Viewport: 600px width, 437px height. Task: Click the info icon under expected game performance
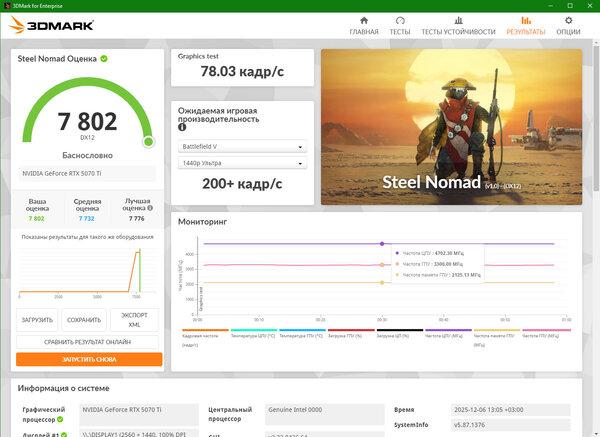click(x=182, y=127)
